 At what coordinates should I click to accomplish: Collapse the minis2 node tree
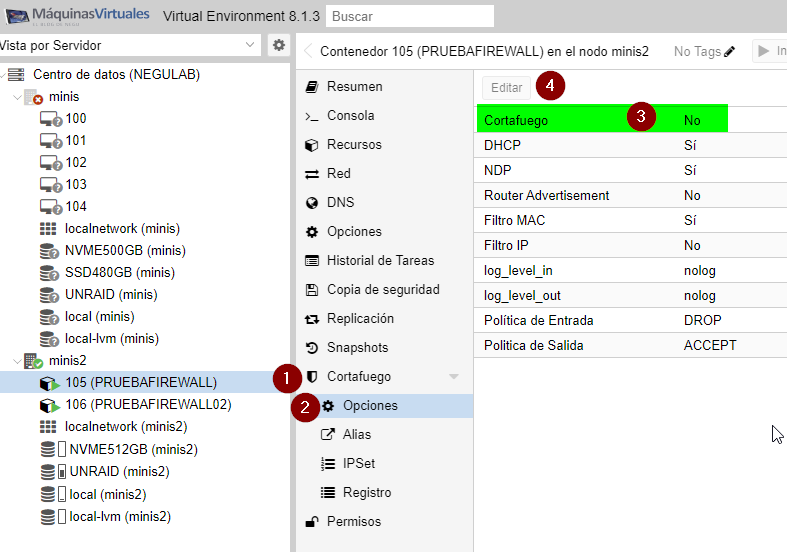(x=17, y=361)
